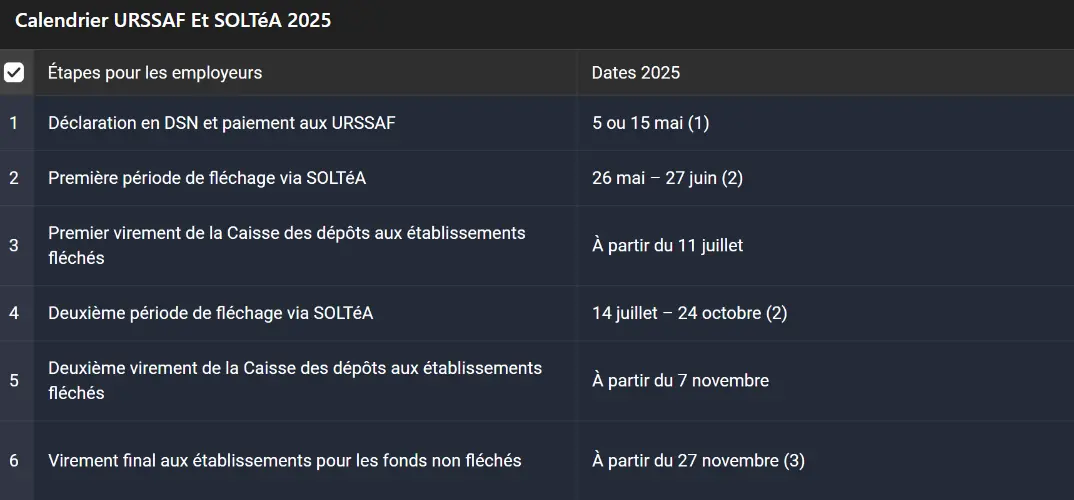
Task: Click 'Première période de fléchage via SOLTéA' cell
Action: coord(207,178)
